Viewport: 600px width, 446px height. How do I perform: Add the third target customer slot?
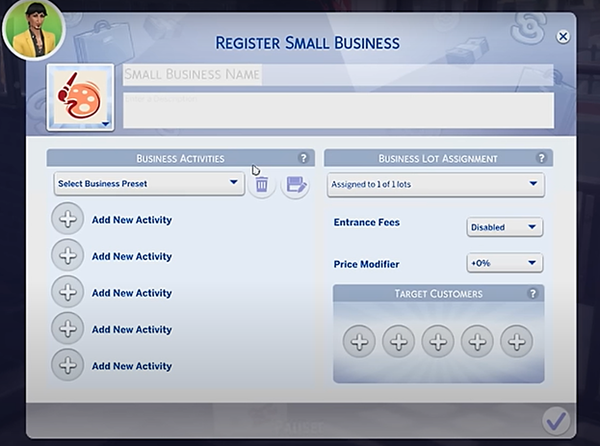(x=437, y=342)
